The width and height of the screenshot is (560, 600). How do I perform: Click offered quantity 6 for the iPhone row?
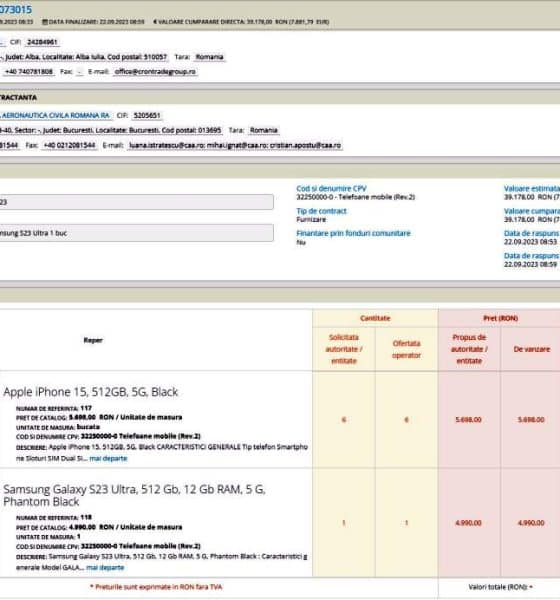click(406, 420)
